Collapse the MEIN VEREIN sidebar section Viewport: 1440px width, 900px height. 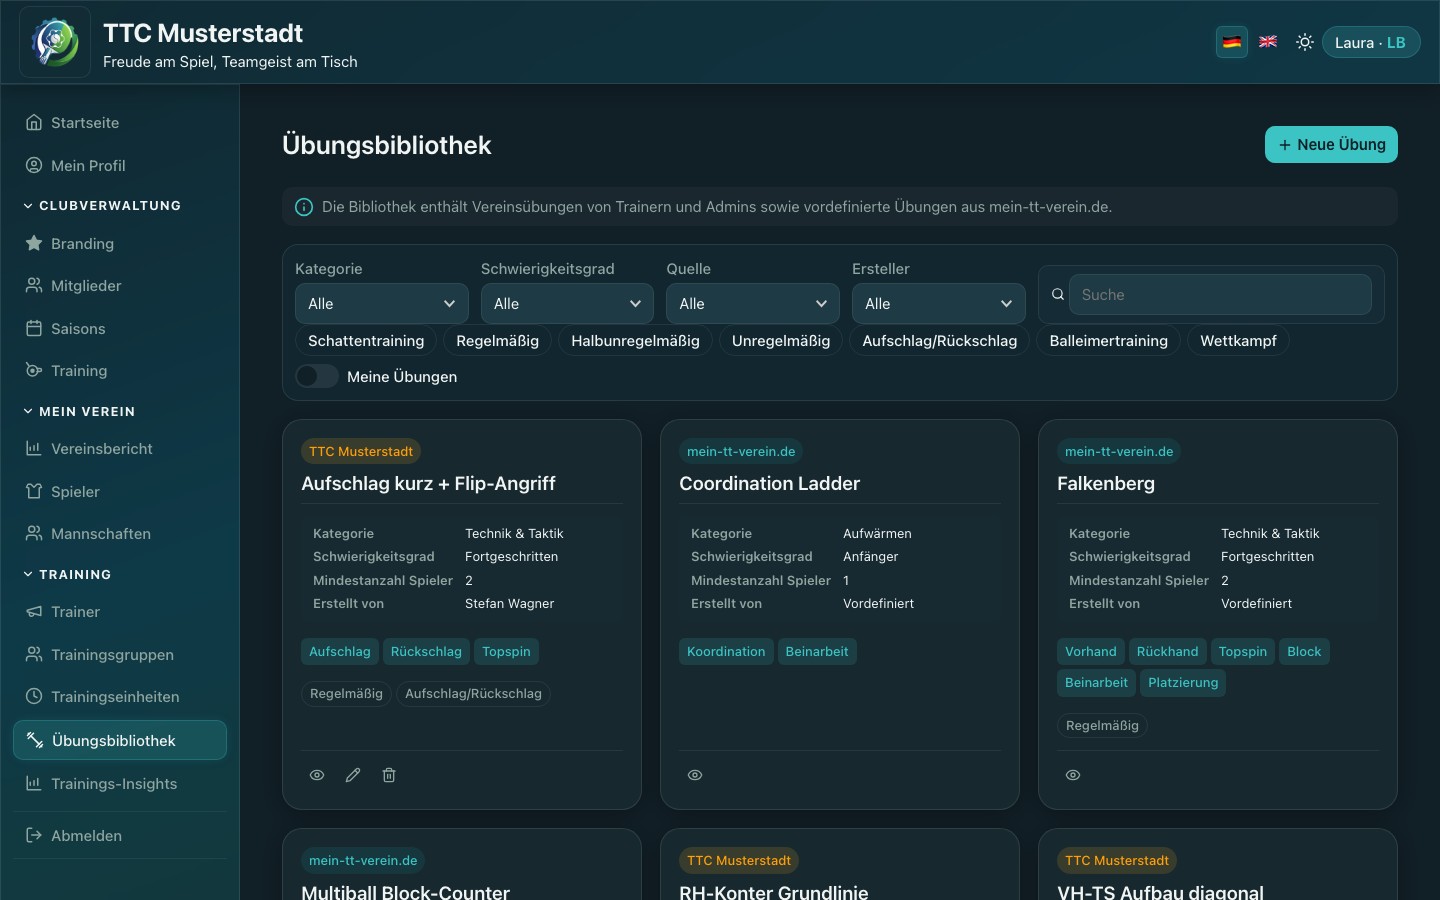79,411
